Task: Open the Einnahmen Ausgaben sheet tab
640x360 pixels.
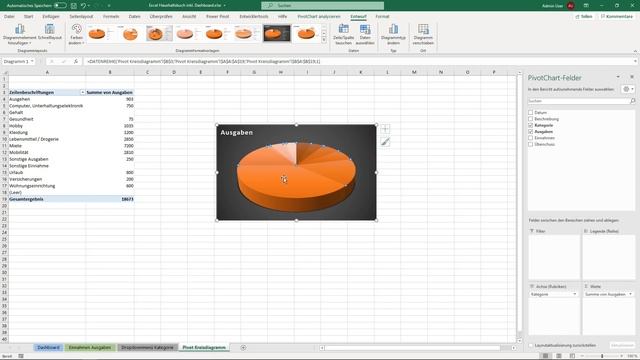Action: pyautogui.click(x=90, y=347)
